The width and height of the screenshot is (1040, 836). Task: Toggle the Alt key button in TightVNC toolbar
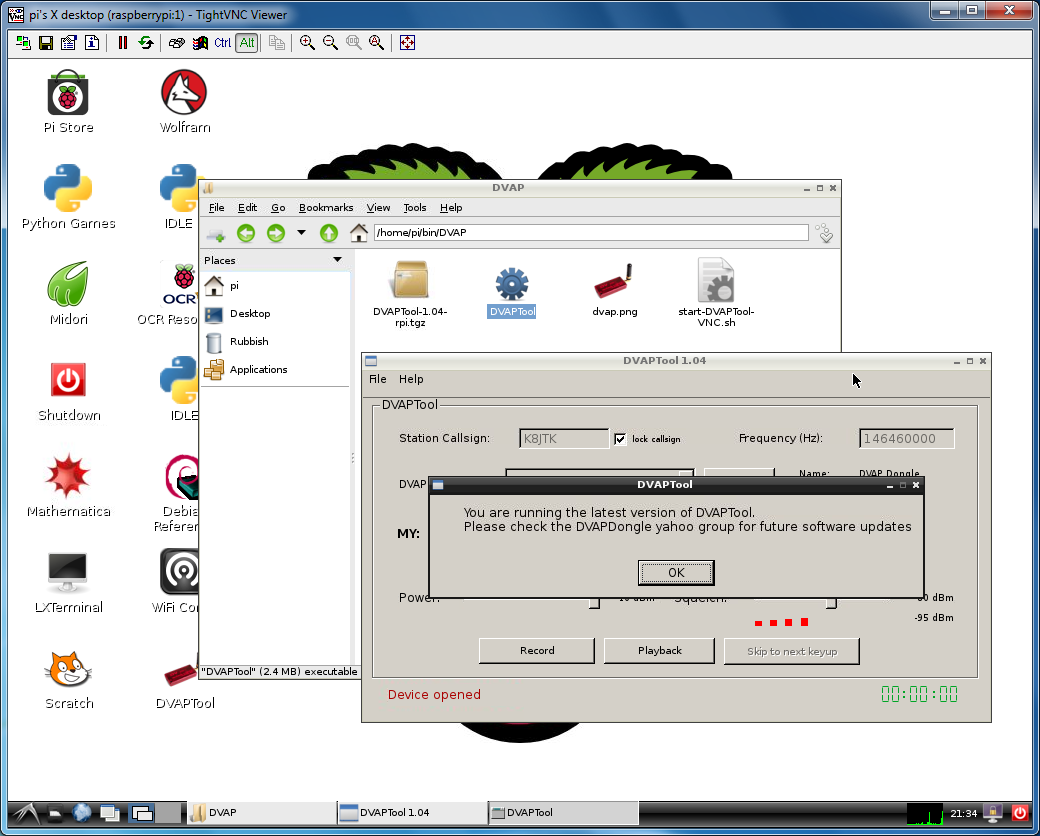[x=247, y=43]
